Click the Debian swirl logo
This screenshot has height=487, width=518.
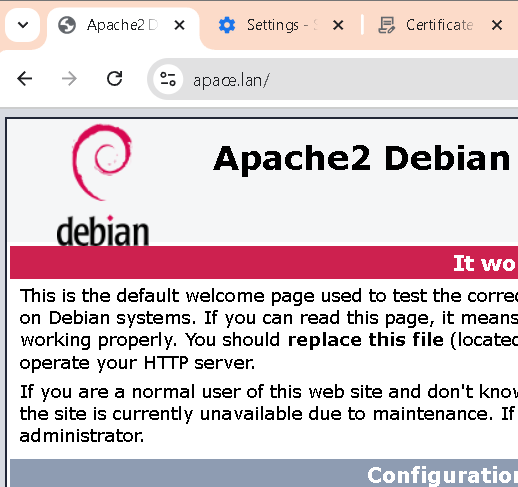(102, 162)
